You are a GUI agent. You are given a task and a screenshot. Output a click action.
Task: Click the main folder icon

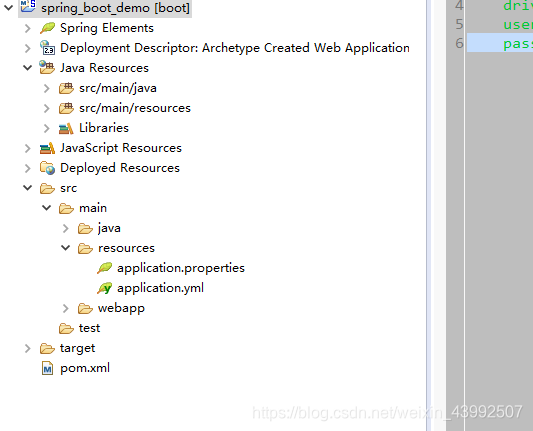(66, 208)
